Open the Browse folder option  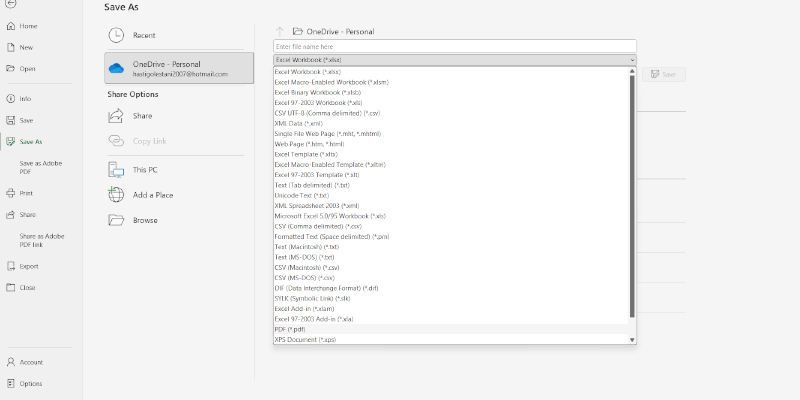coord(115,220)
